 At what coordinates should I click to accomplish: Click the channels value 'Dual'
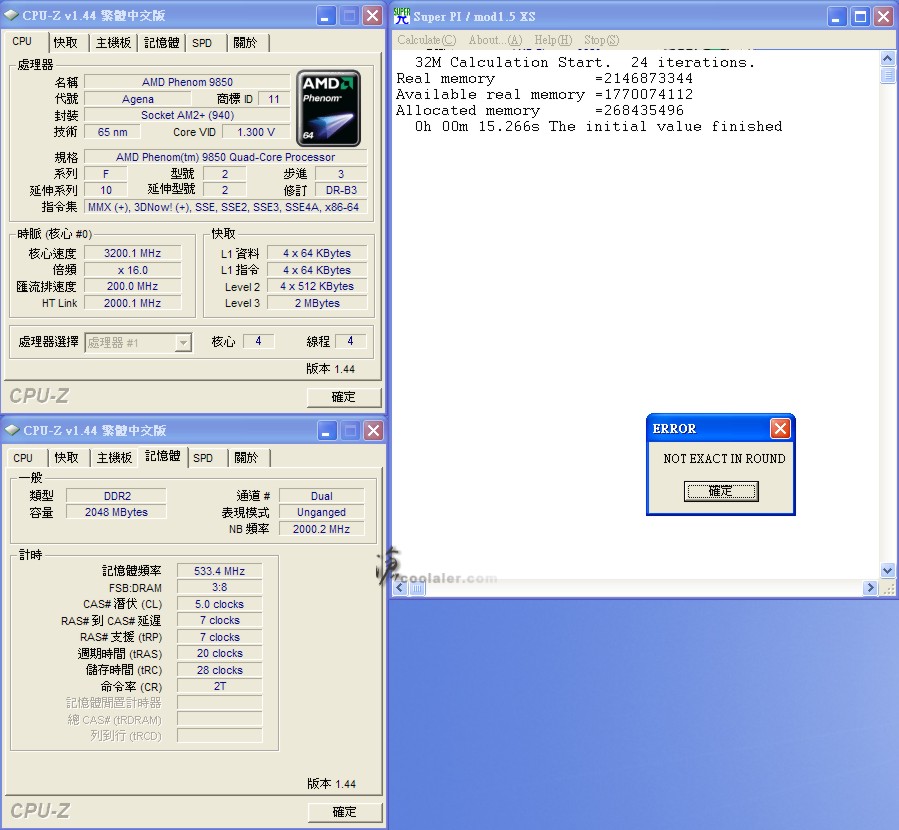[x=322, y=496]
